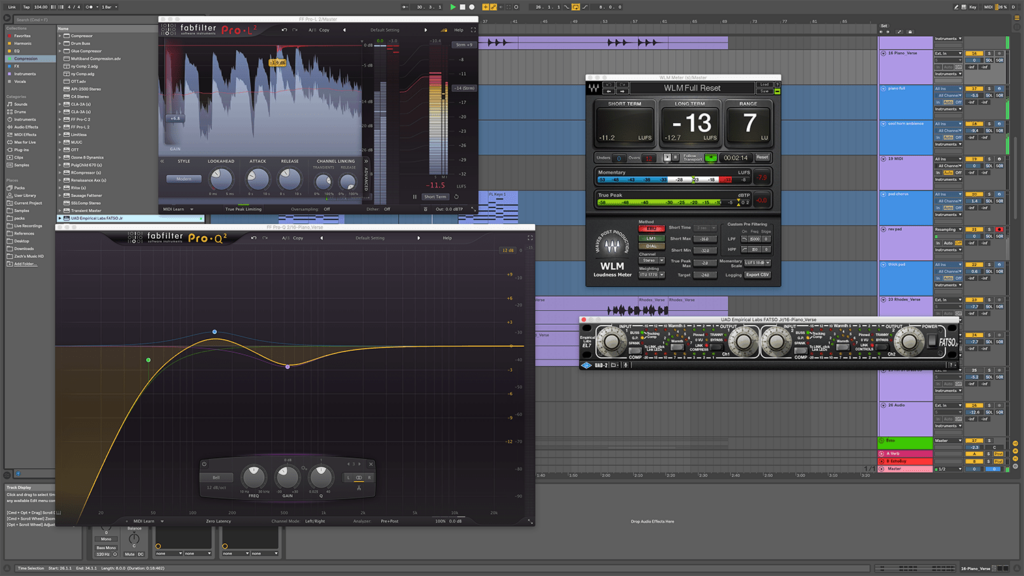Click the Pro-L 2 Copy button
The height and width of the screenshot is (576, 1024).
pos(324,30)
